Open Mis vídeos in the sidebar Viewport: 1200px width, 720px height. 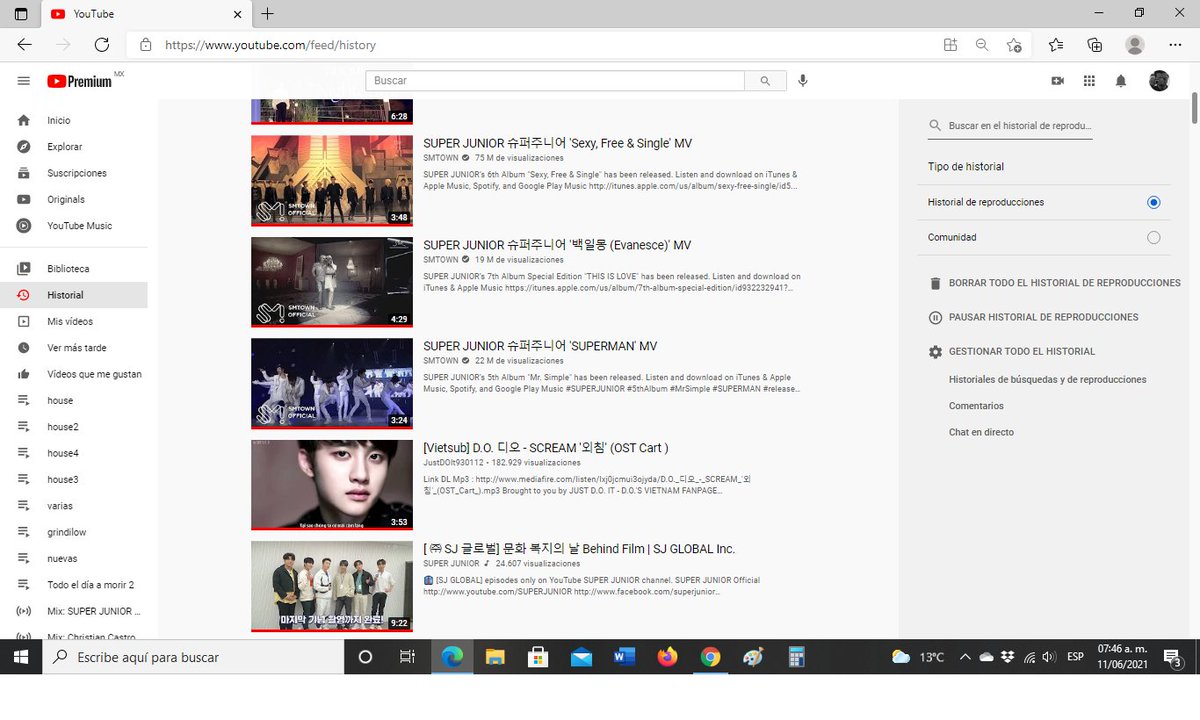[74, 322]
